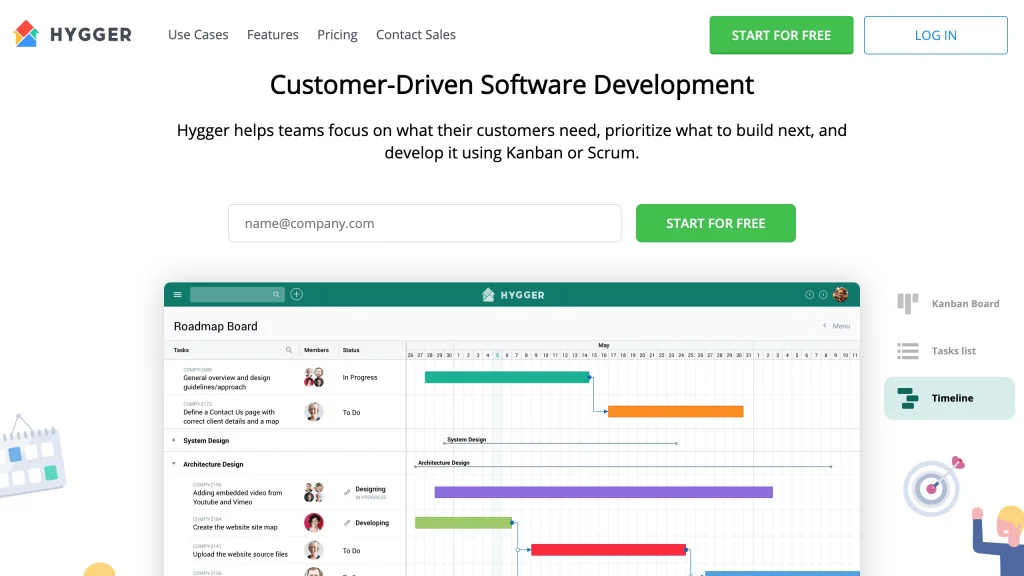Click the name@company.com email field

pyautogui.click(x=424, y=223)
